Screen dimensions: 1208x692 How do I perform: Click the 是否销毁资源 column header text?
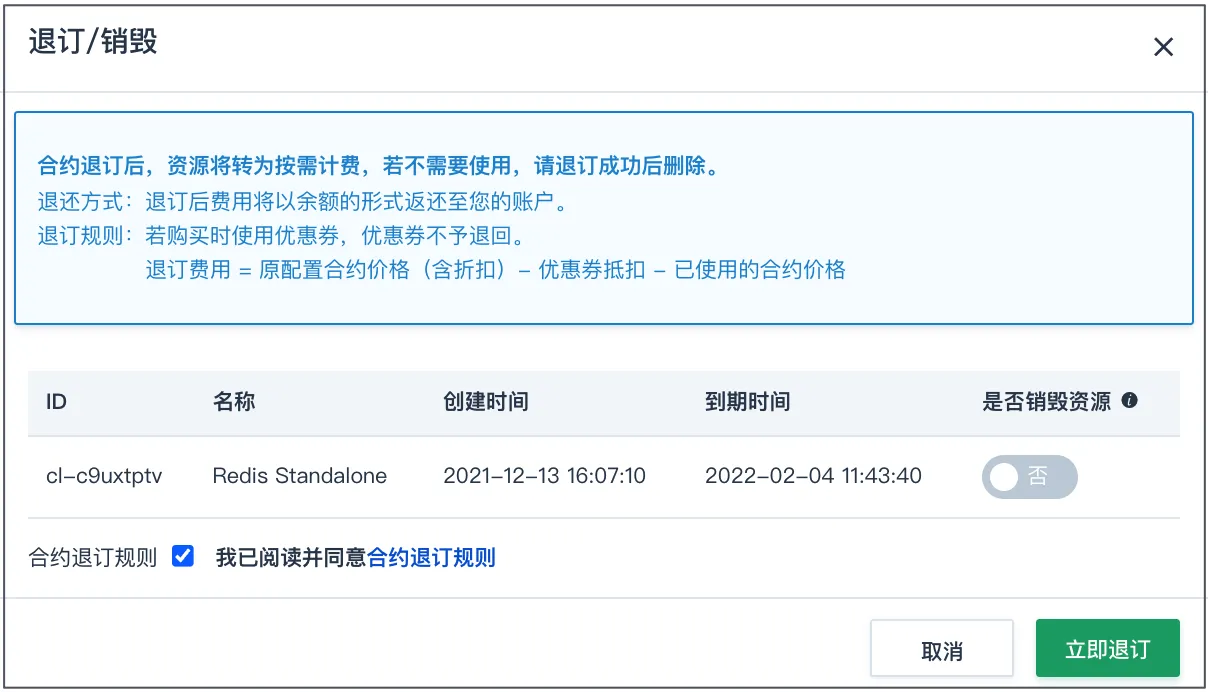point(1047,402)
